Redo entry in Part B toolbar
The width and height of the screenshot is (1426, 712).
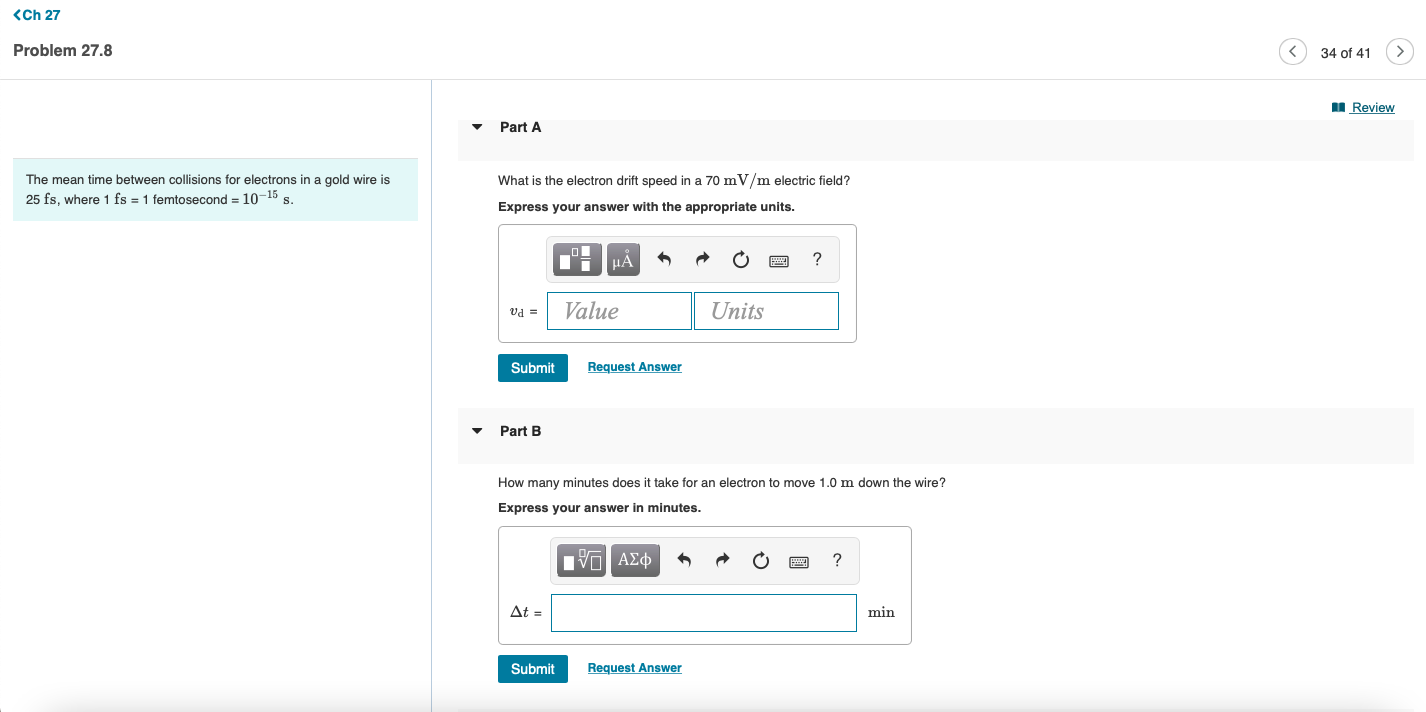723,561
